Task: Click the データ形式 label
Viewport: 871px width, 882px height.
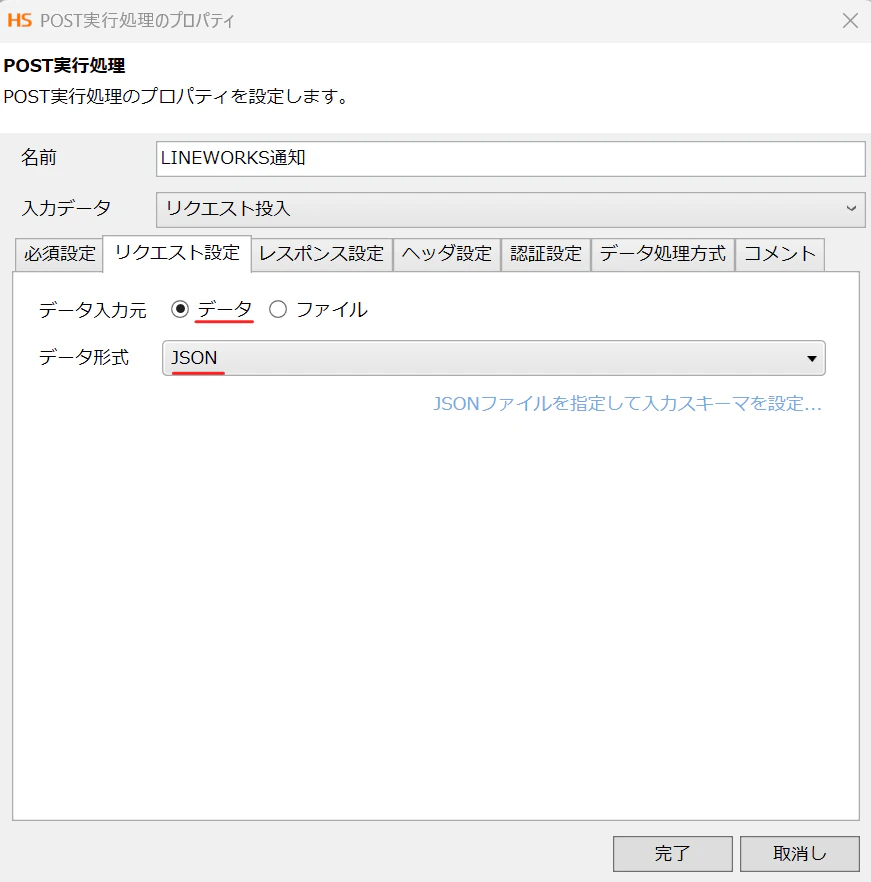Action: (x=84, y=357)
